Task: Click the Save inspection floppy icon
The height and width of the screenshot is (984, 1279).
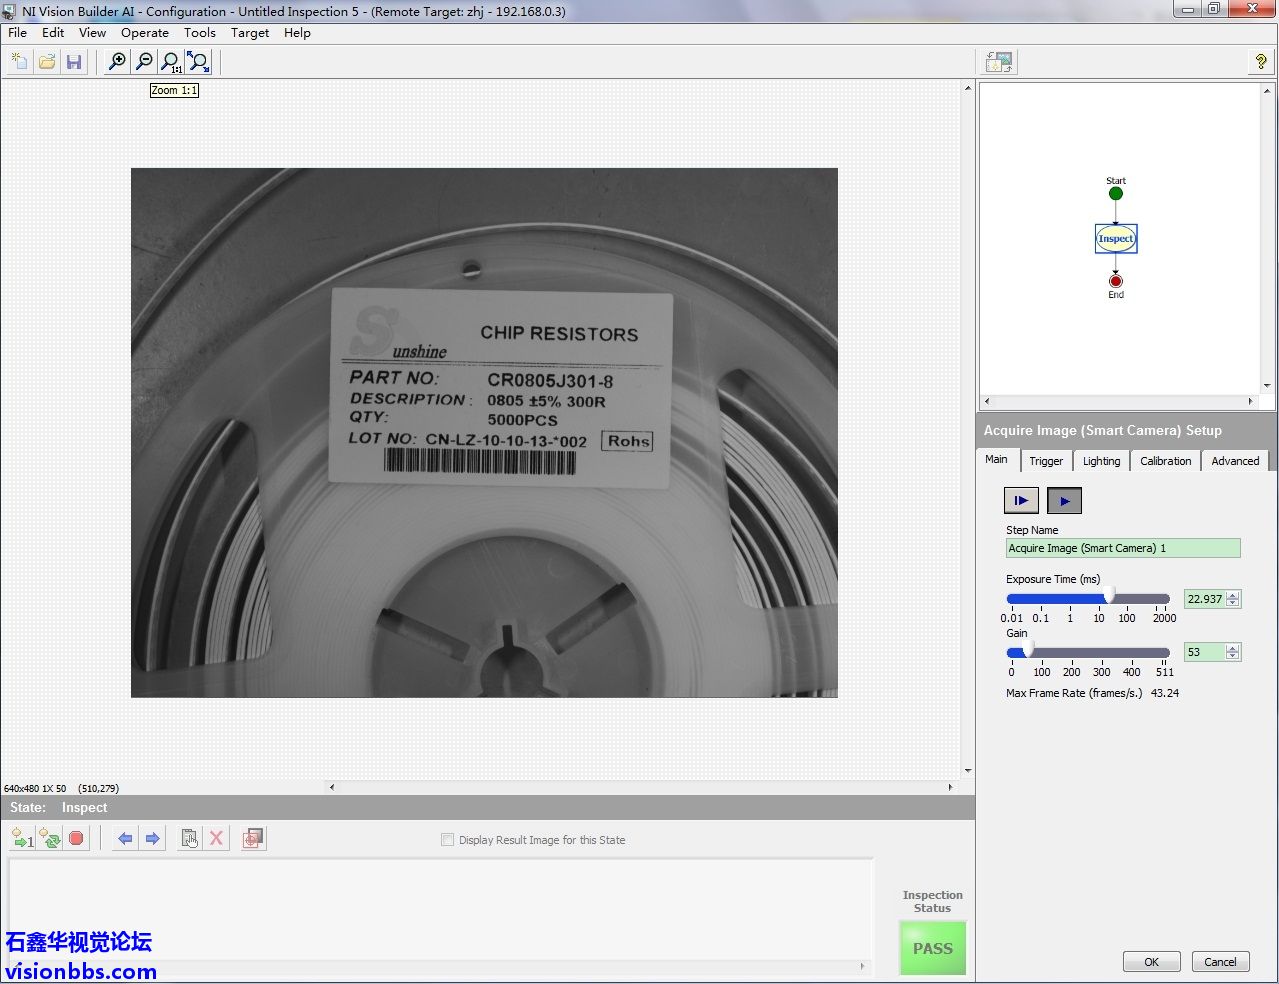Action: [74, 62]
